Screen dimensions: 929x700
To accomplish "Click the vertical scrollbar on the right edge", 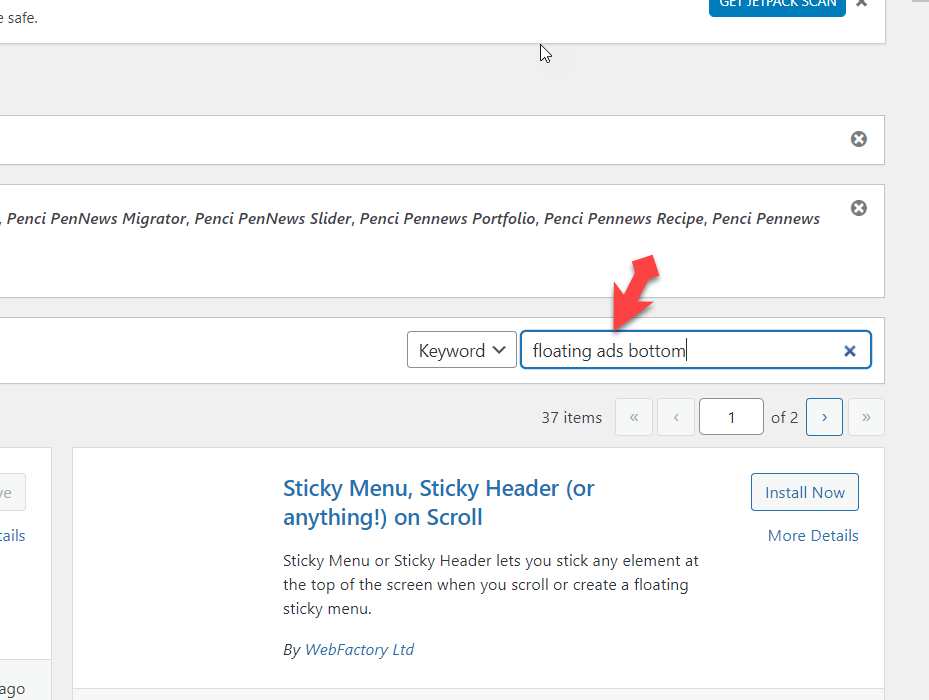I will tap(920, 350).
